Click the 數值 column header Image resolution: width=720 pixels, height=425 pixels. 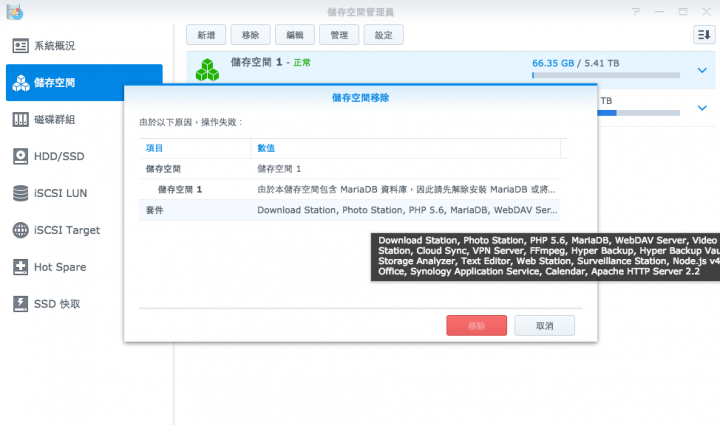pos(405,148)
